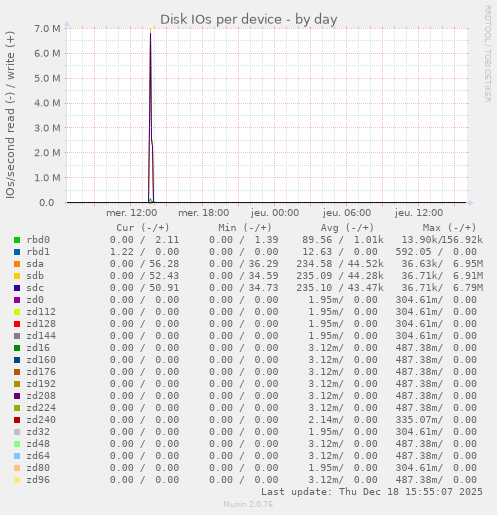Viewport: 497px width, 515px height.
Task: Click the green rbd0 legend color swatch
Action: (17, 240)
